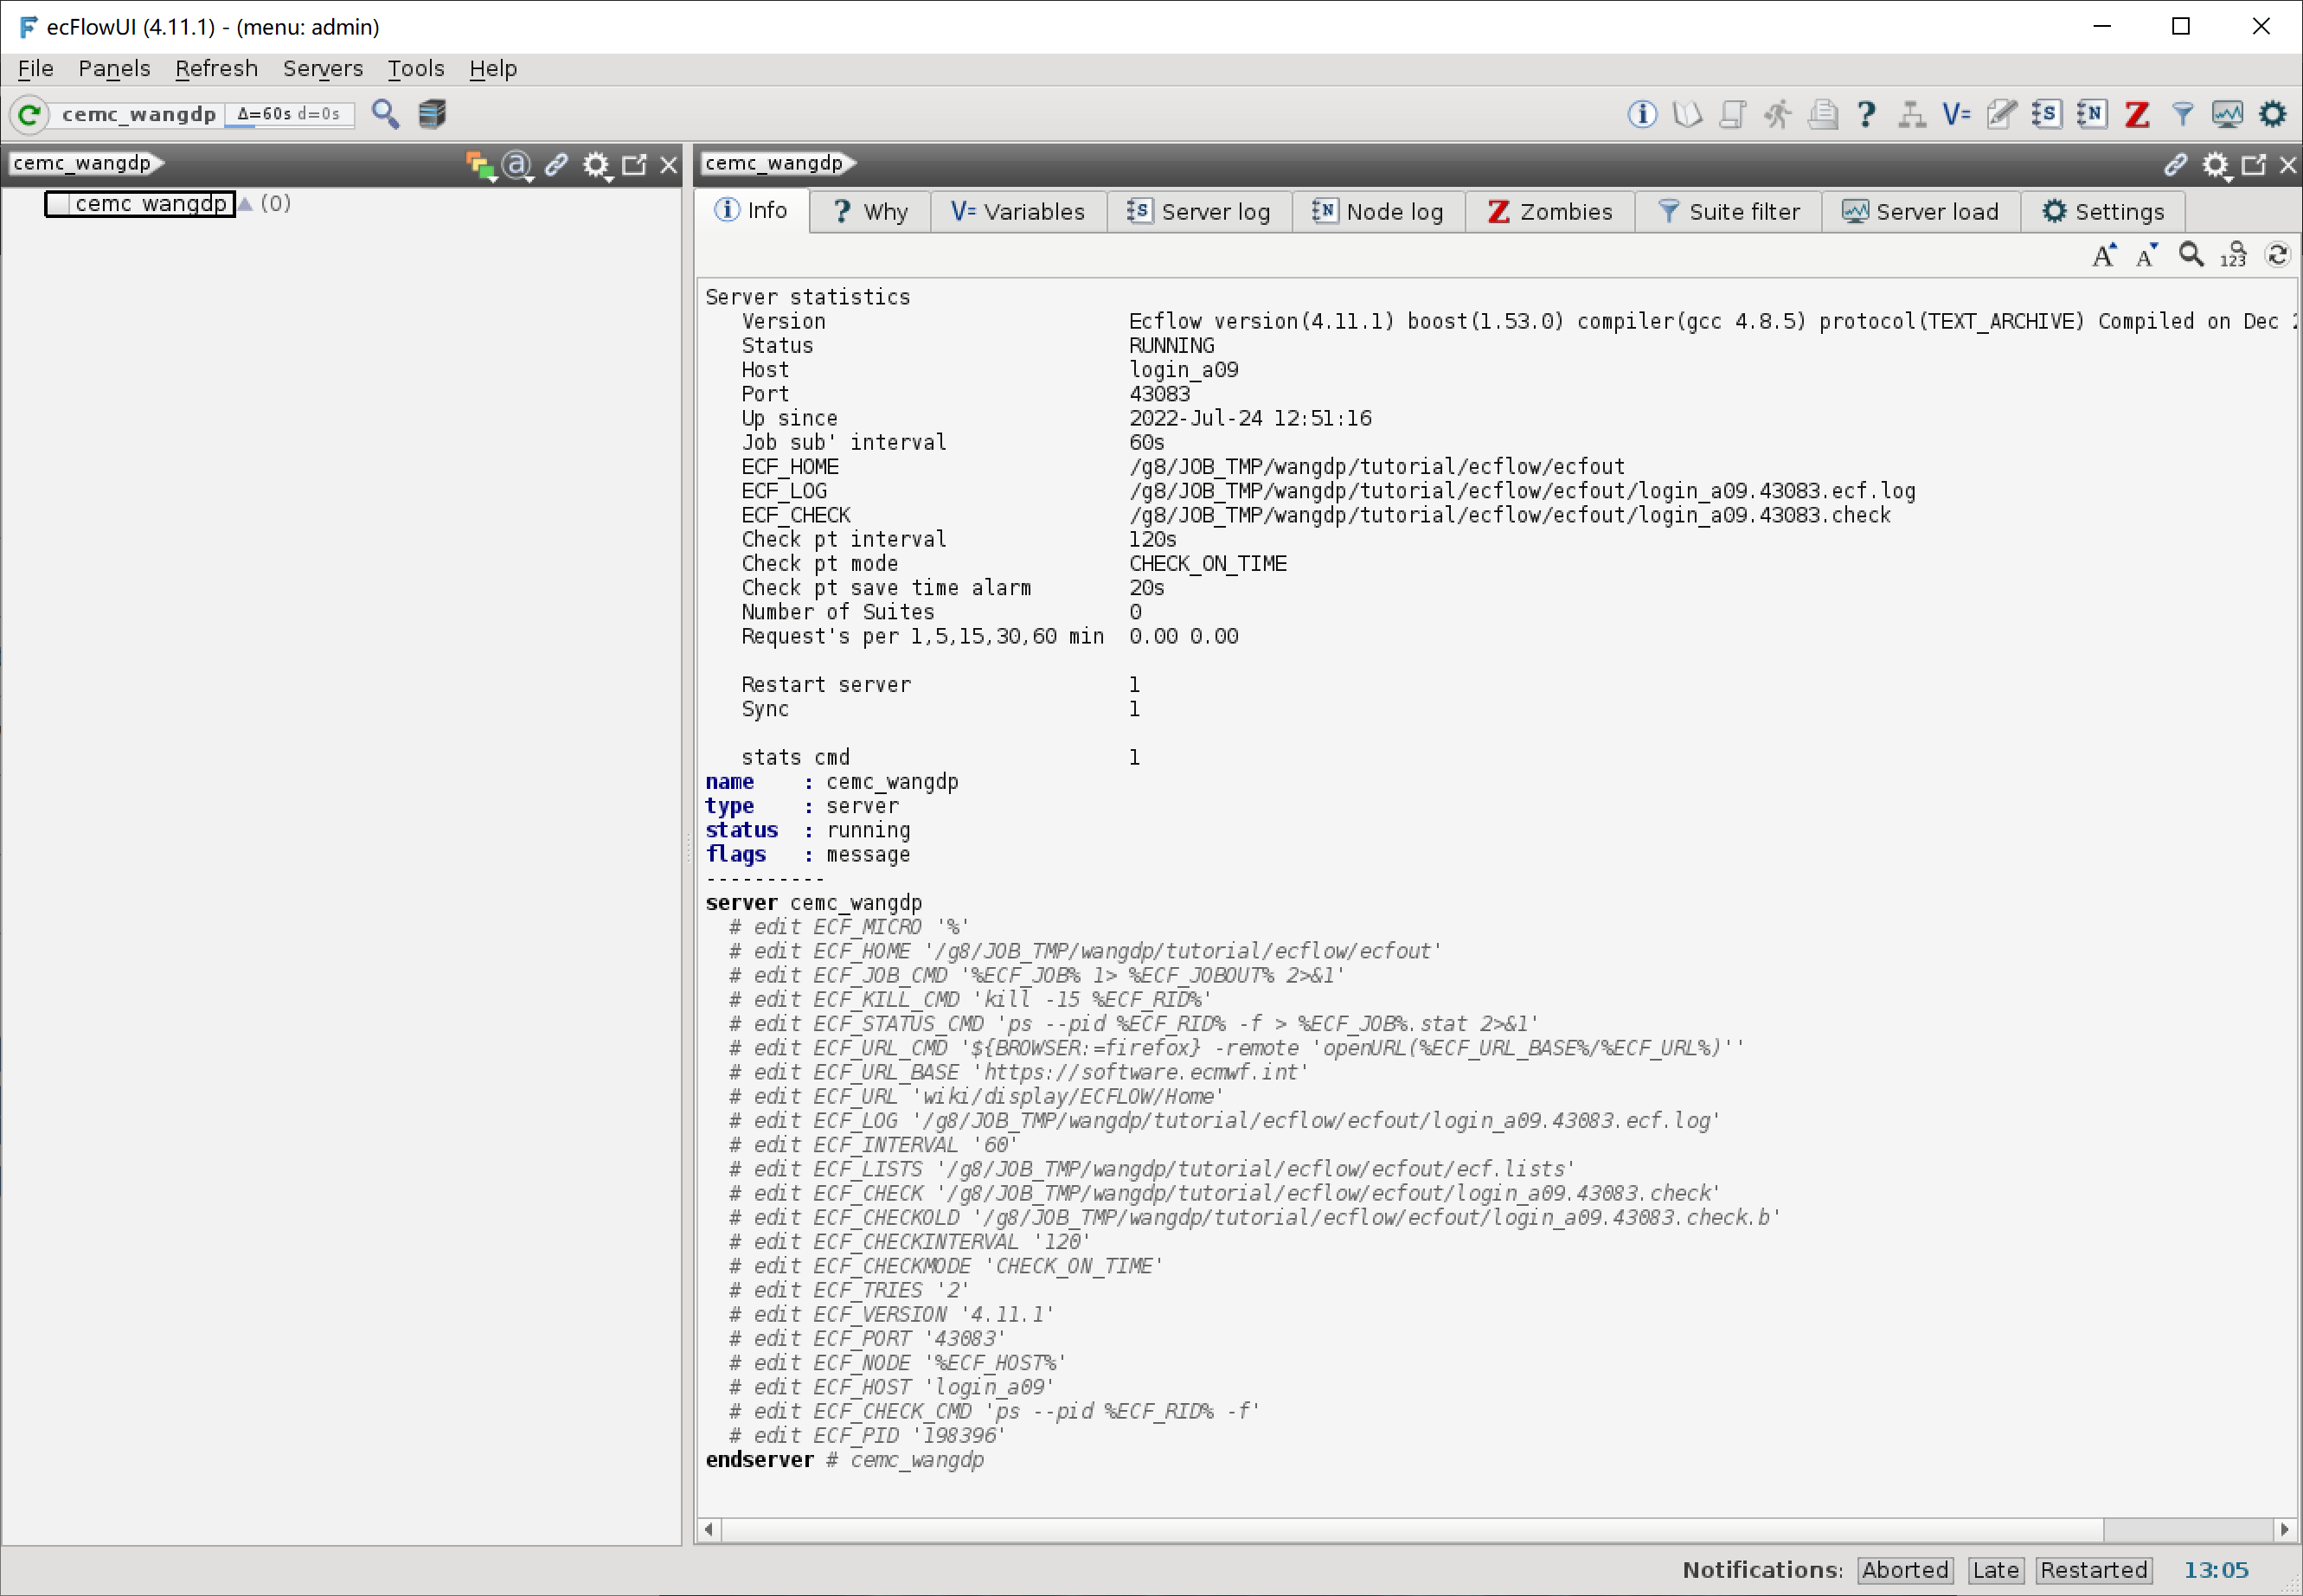Switch to the Server load tab
Image resolution: width=2303 pixels, height=1596 pixels.
click(x=1920, y=212)
